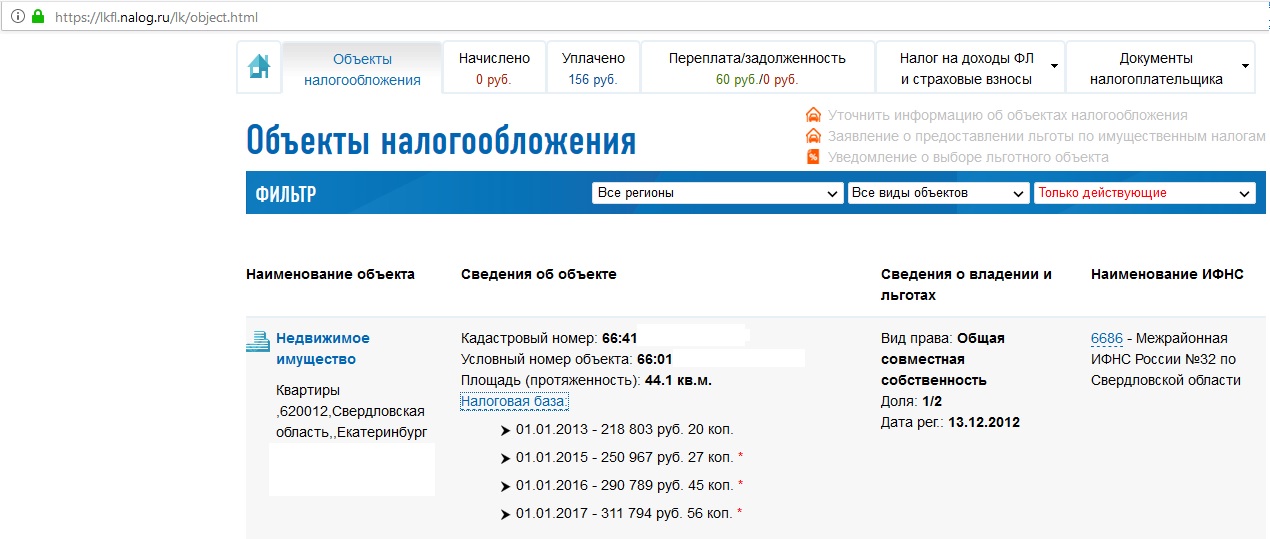Click the Налоговая база link
The height and width of the screenshot is (539, 1270).
pyautogui.click(x=514, y=402)
